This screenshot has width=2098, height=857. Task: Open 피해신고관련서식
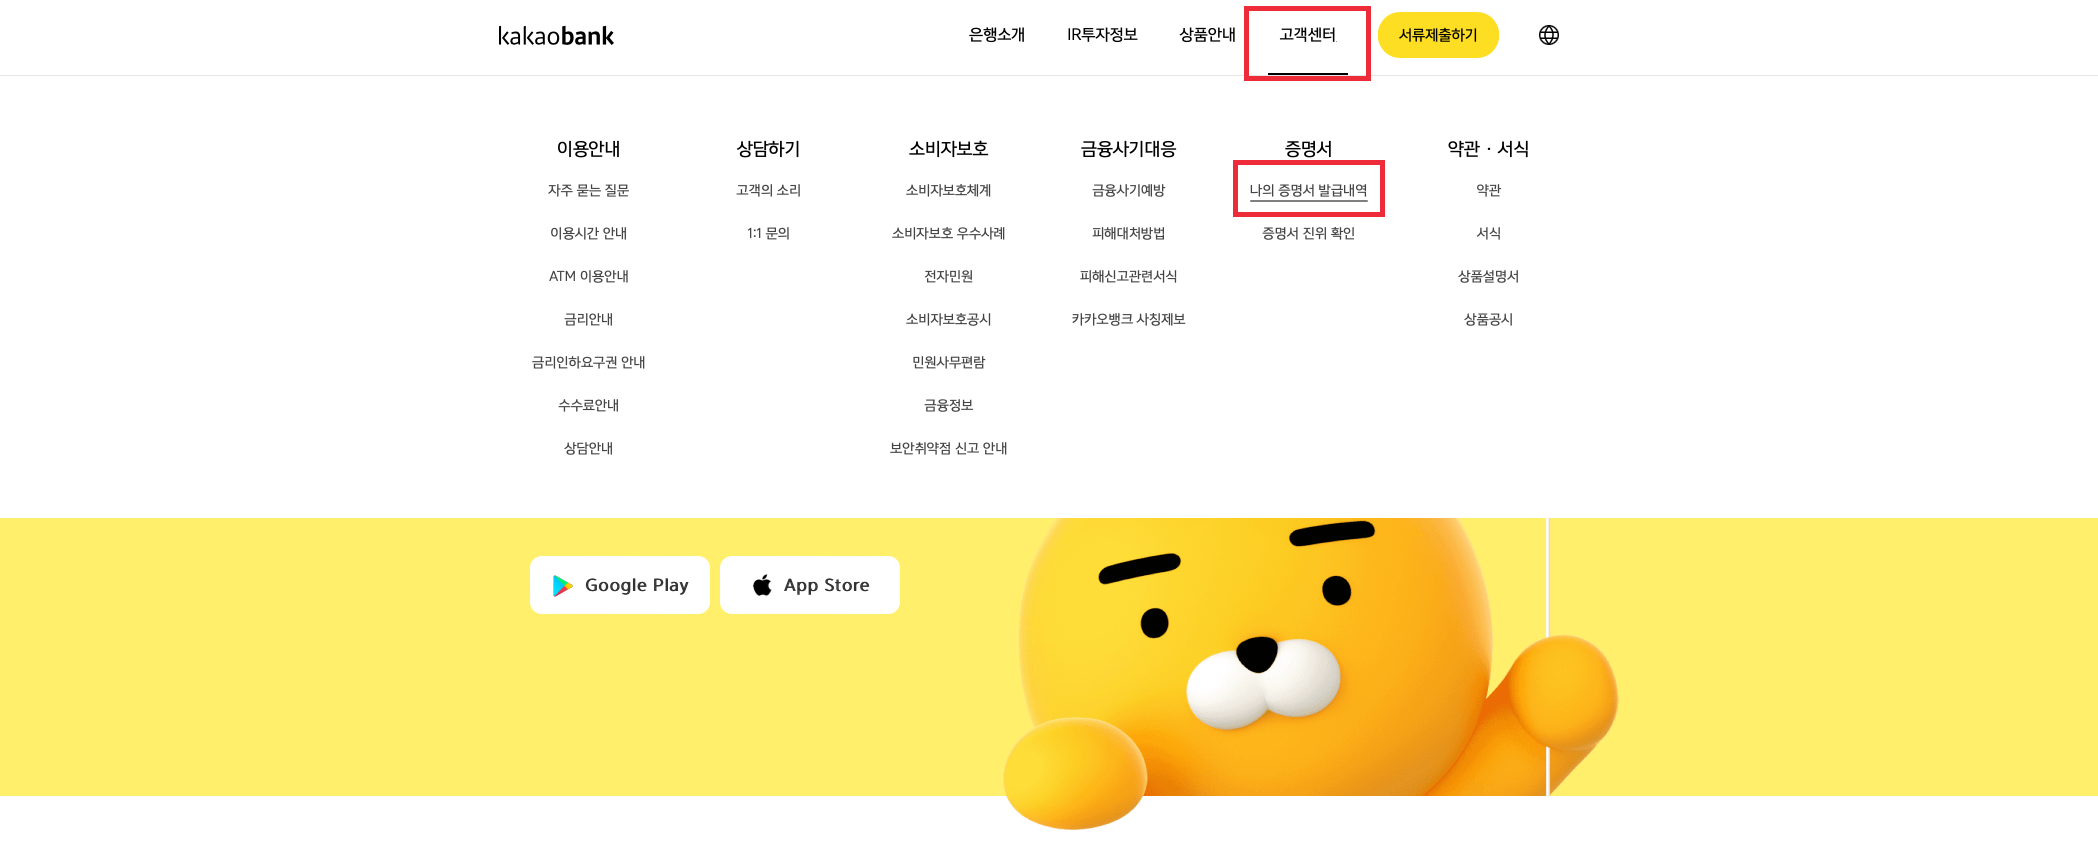[x=1129, y=276]
